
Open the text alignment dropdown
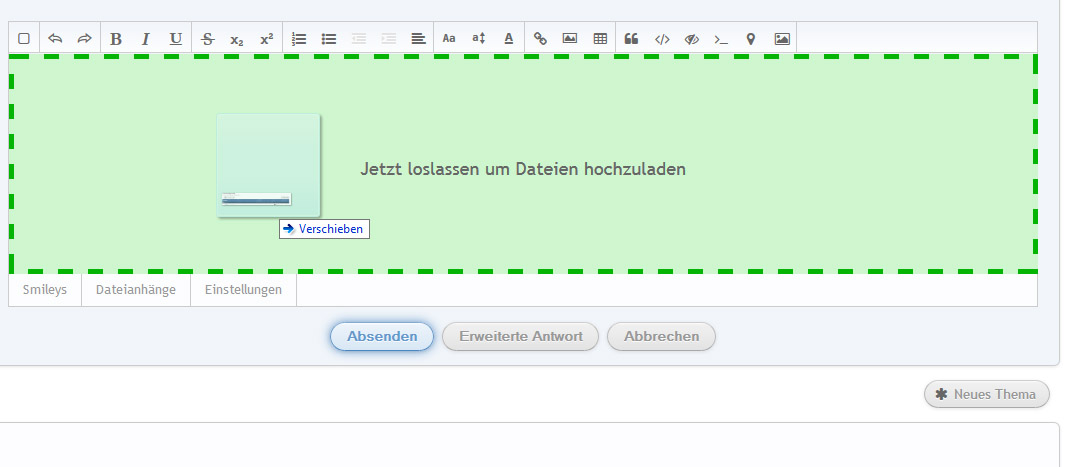point(418,39)
